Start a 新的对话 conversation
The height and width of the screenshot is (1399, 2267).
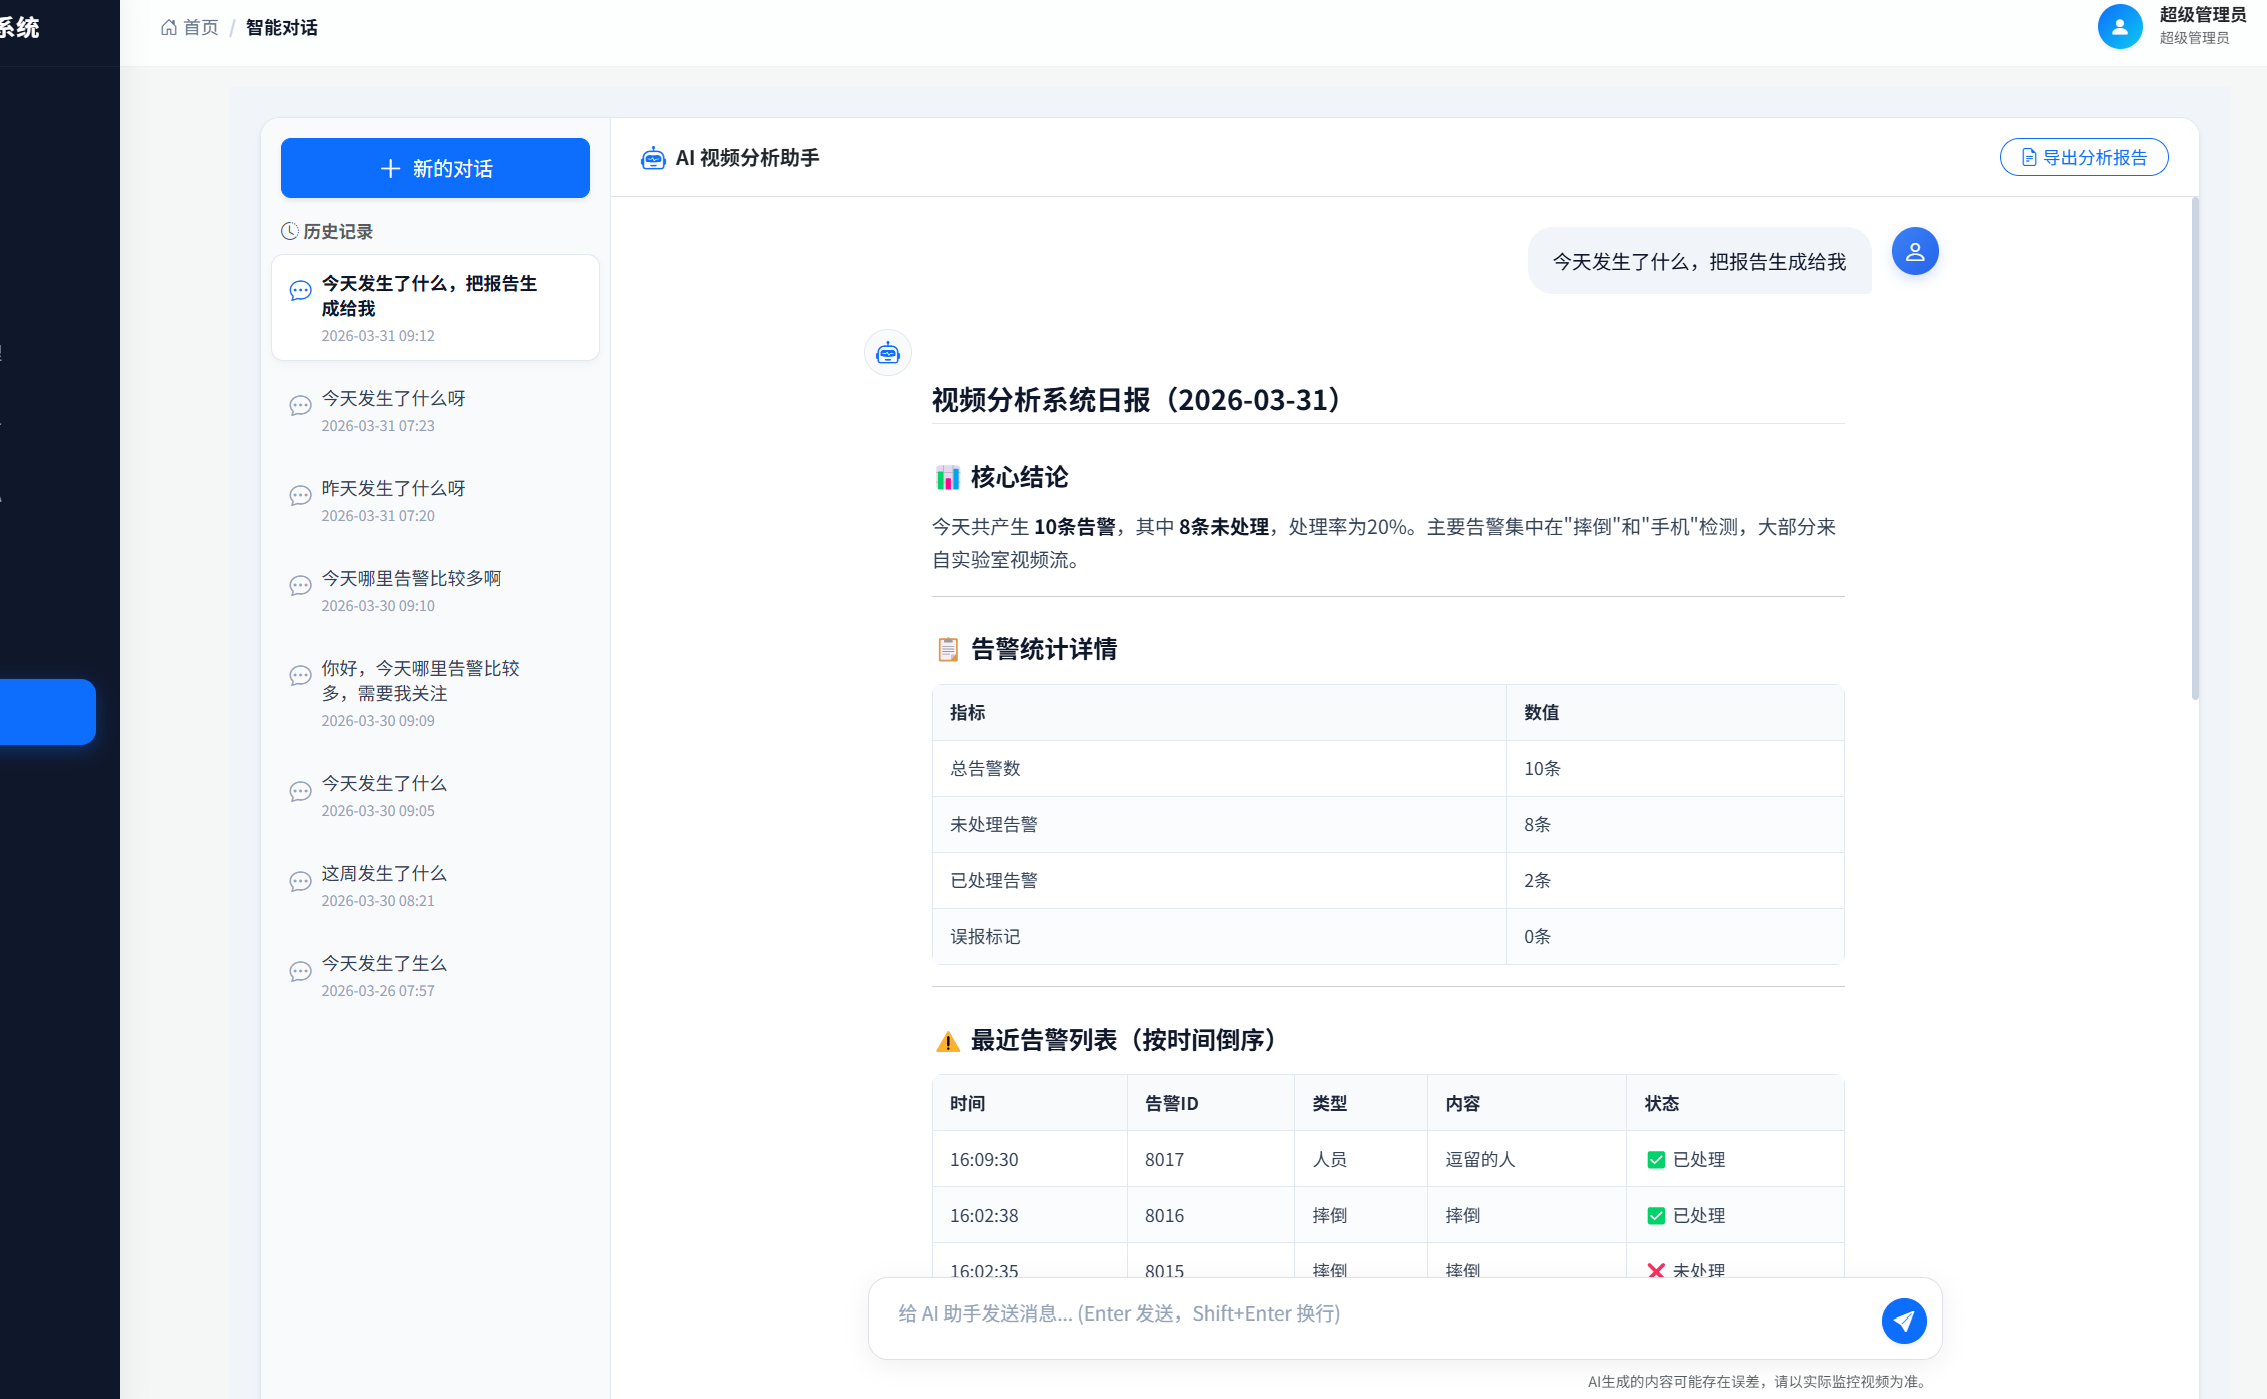coord(435,168)
